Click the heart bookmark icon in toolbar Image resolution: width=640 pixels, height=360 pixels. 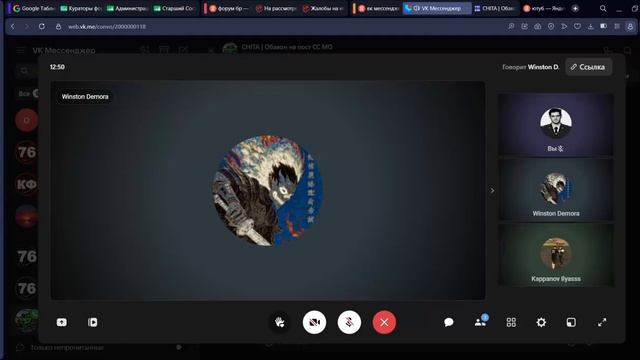pyautogui.click(x=577, y=27)
